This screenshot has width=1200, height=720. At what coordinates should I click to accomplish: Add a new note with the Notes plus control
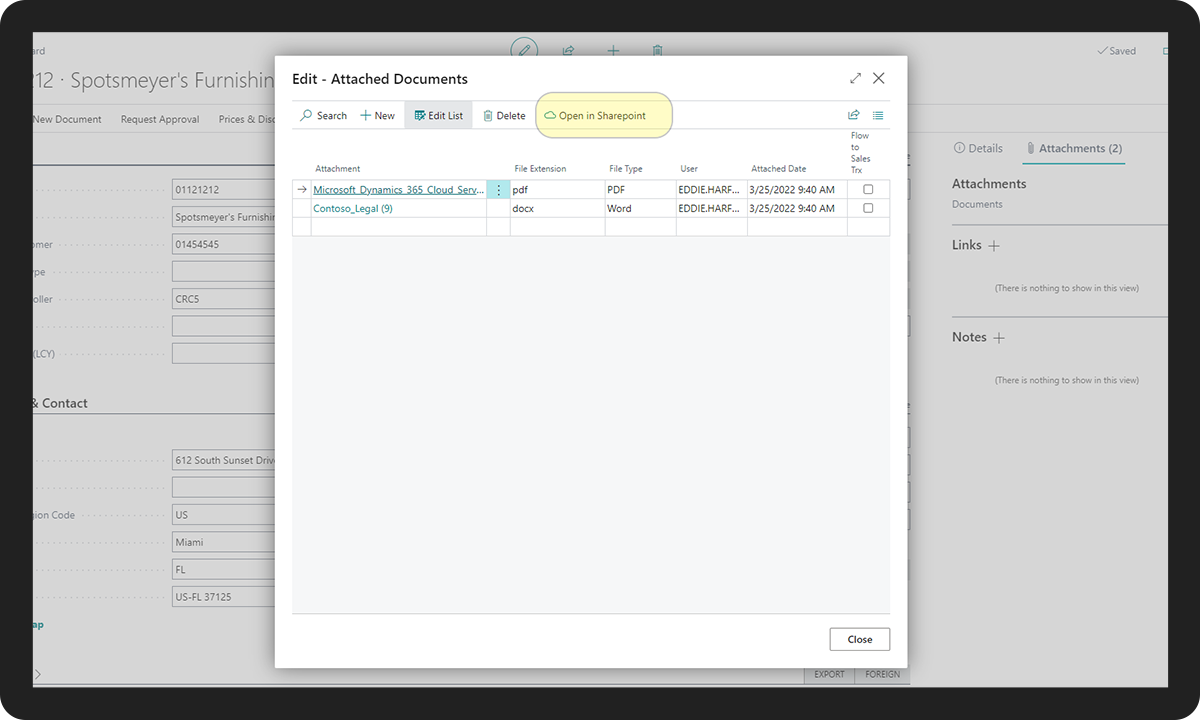click(x=1000, y=337)
